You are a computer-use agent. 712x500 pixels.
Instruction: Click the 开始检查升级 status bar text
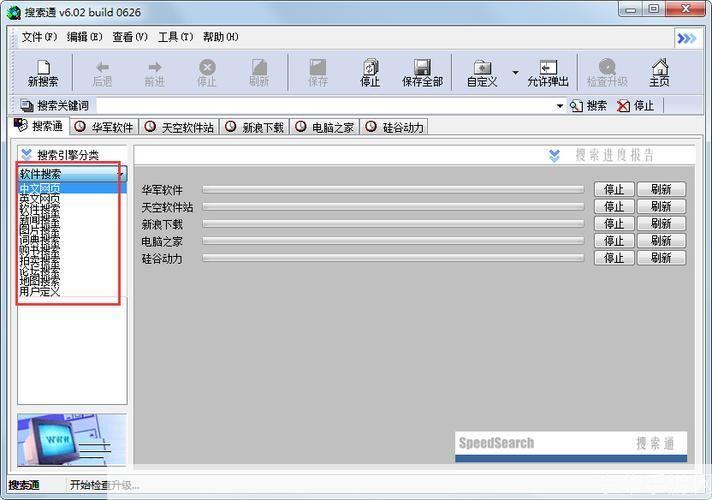[104, 485]
